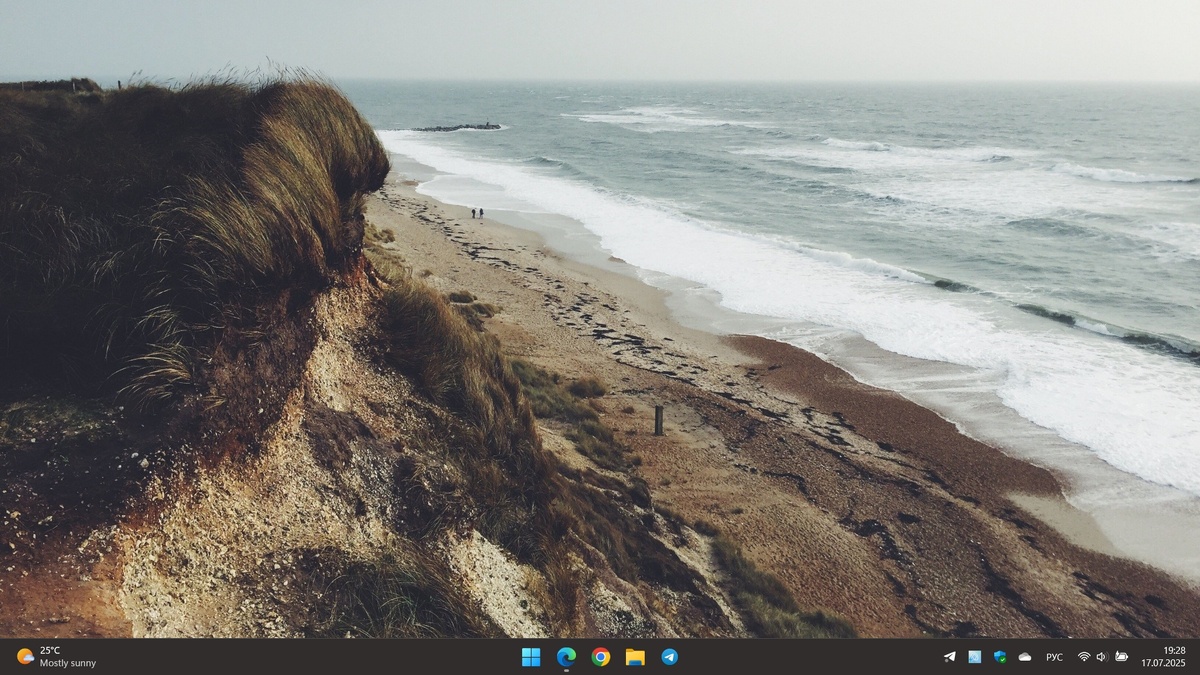This screenshot has width=1200, height=675.
Task: Open Telegram from the taskbar
Action: pyautogui.click(x=669, y=657)
